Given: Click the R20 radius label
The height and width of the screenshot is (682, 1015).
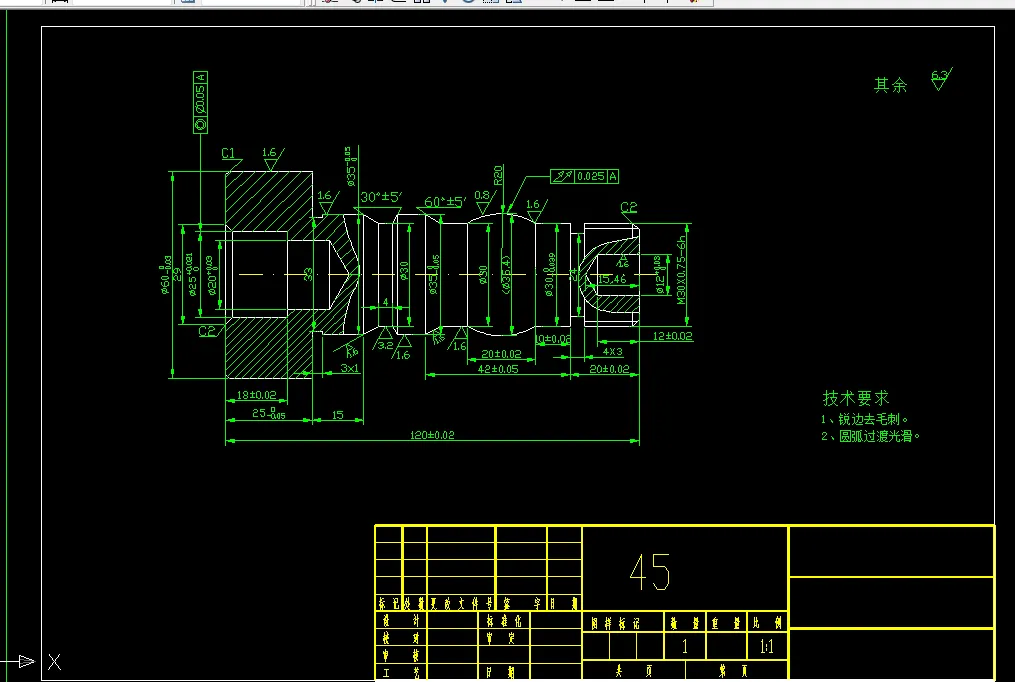Looking at the screenshot, I should click(498, 175).
